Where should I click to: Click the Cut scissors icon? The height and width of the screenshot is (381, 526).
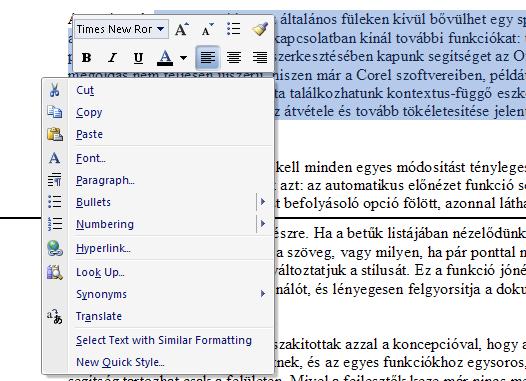coord(55,90)
